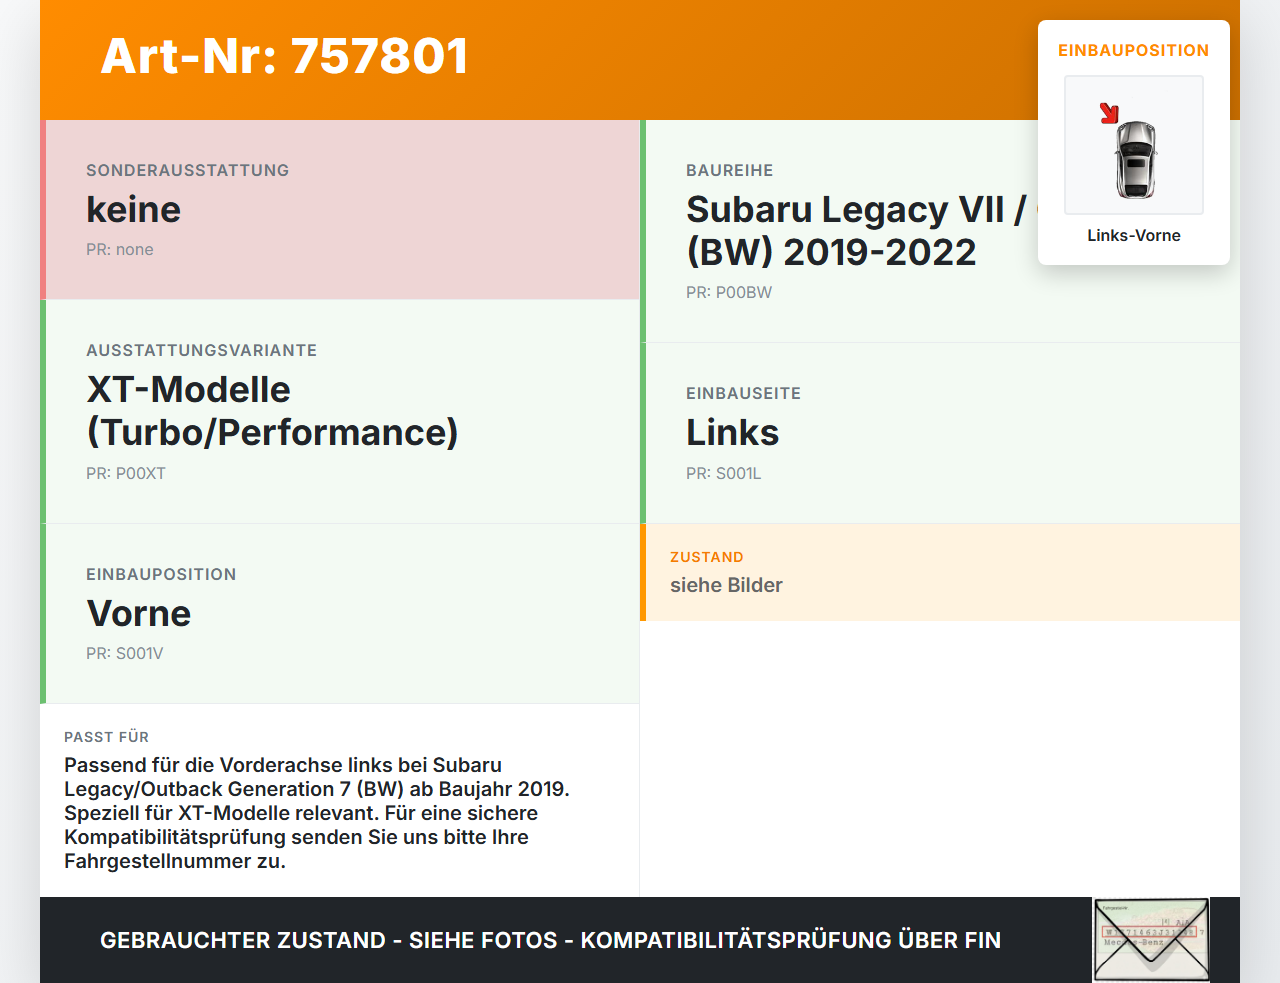Image resolution: width=1280 pixels, height=983 pixels.
Task: Select the Sonderausstattung keine card
Action: [340, 210]
